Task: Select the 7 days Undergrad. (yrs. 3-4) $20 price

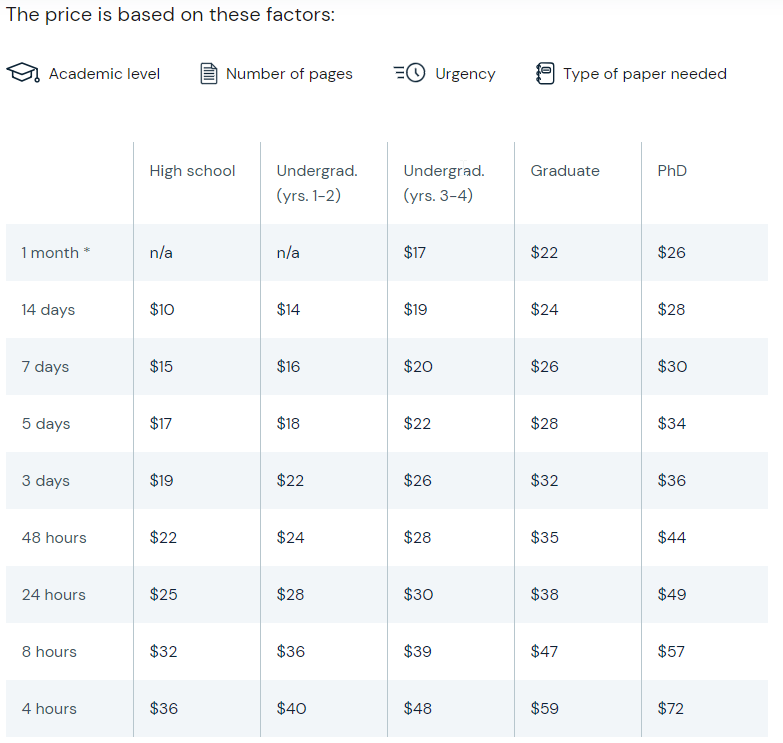Action: pyautogui.click(x=418, y=367)
